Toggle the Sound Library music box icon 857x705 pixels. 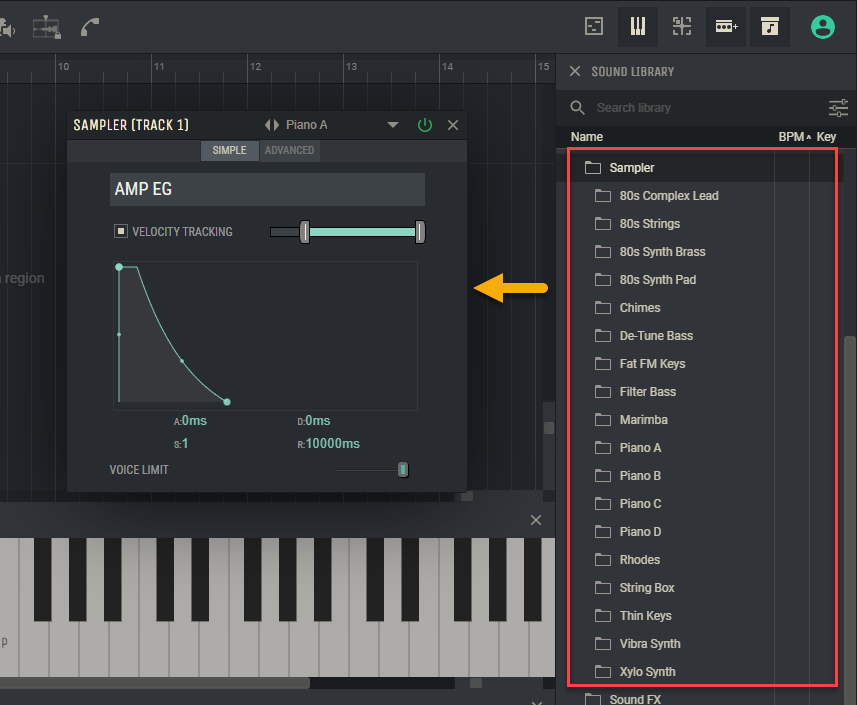[770, 26]
